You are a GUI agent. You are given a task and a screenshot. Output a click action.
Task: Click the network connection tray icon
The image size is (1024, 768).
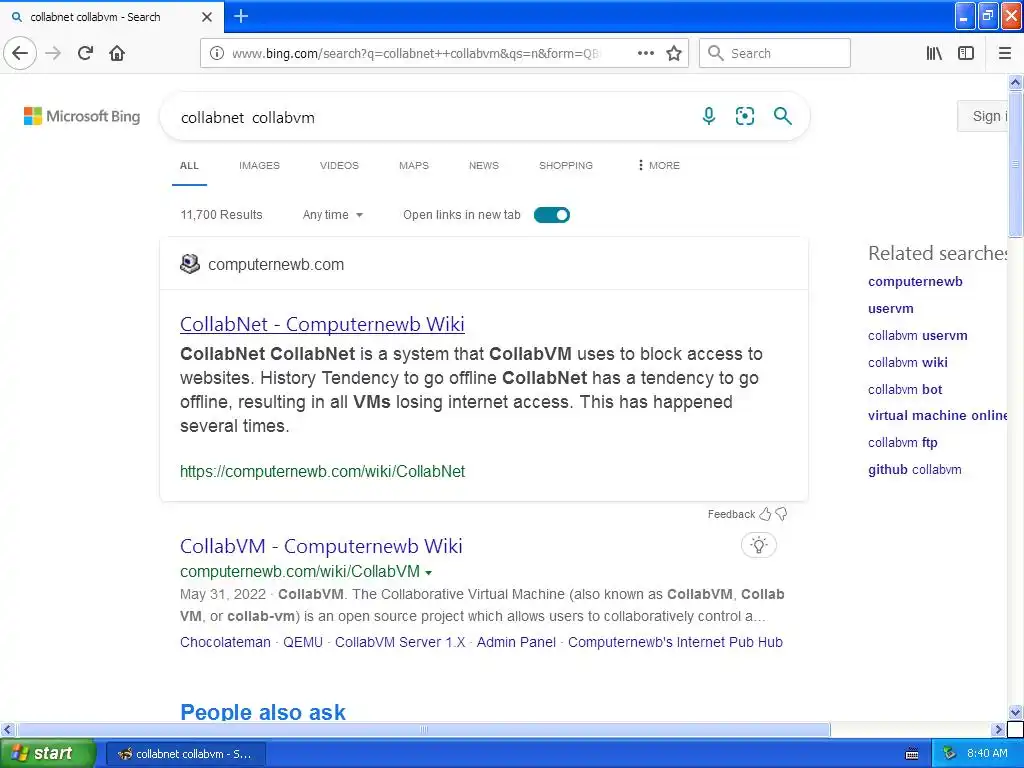[949, 754]
